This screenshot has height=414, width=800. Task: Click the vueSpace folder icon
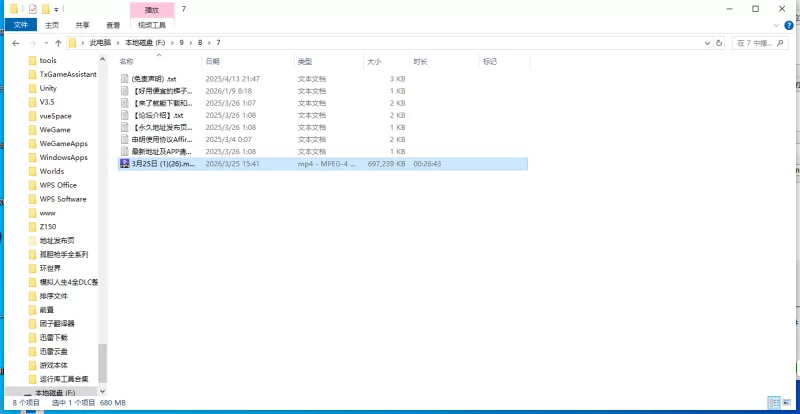33,116
